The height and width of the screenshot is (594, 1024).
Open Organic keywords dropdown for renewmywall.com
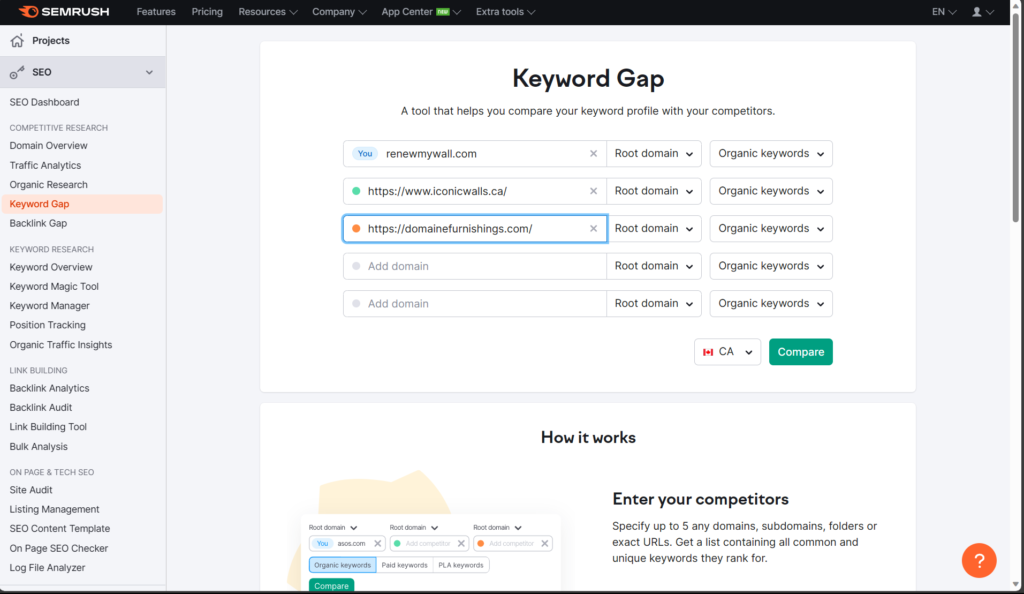tap(771, 154)
